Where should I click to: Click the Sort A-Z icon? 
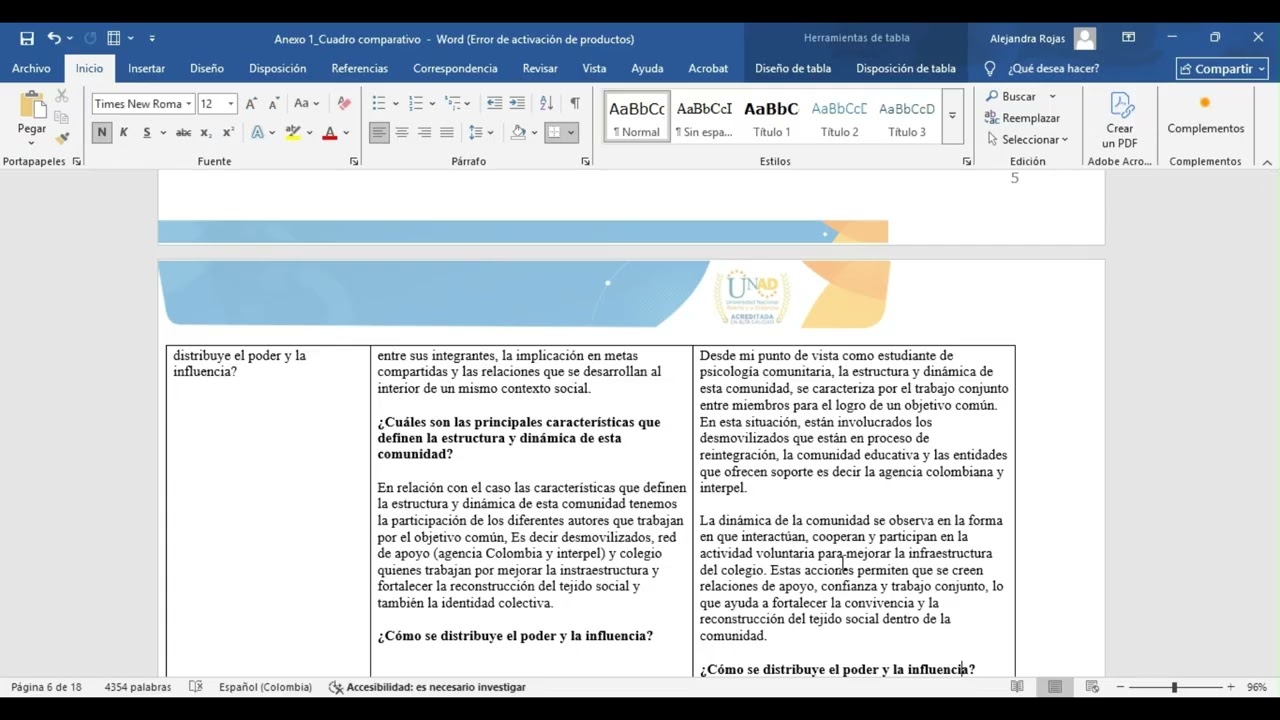tap(546, 103)
